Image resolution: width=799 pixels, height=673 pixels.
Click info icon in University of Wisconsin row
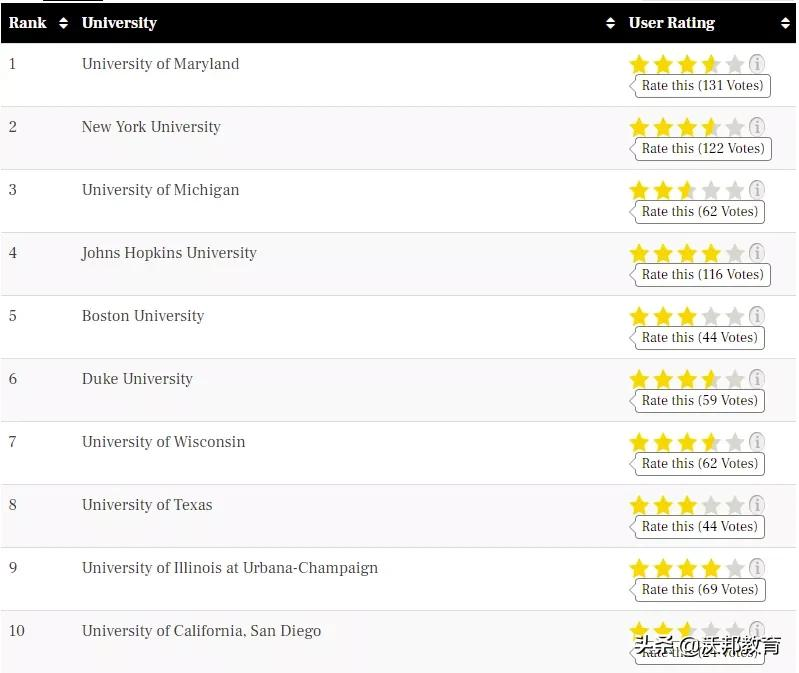pyautogui.click(x=757, y=442)
